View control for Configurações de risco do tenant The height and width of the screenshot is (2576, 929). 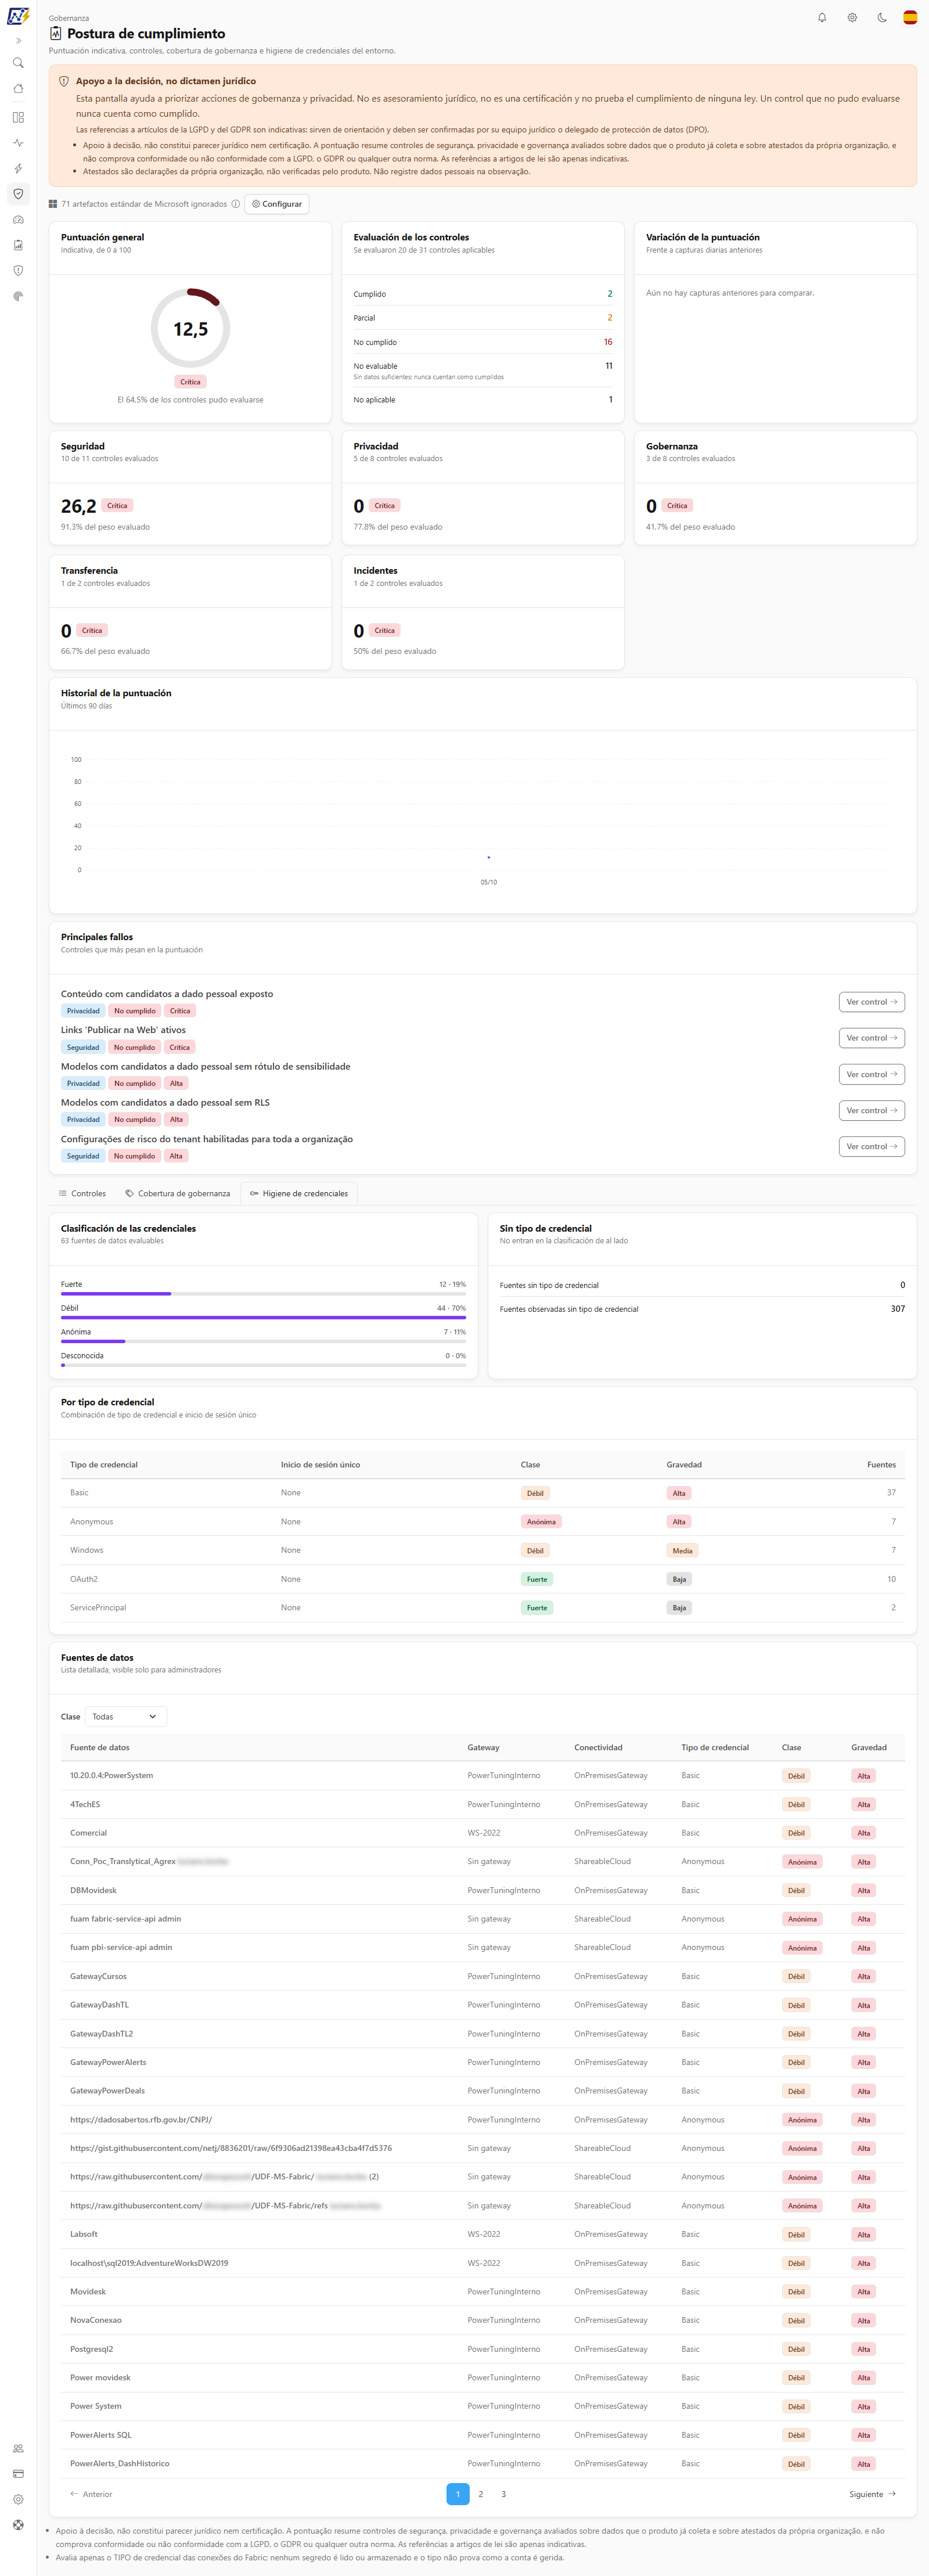pos(872,1147)
